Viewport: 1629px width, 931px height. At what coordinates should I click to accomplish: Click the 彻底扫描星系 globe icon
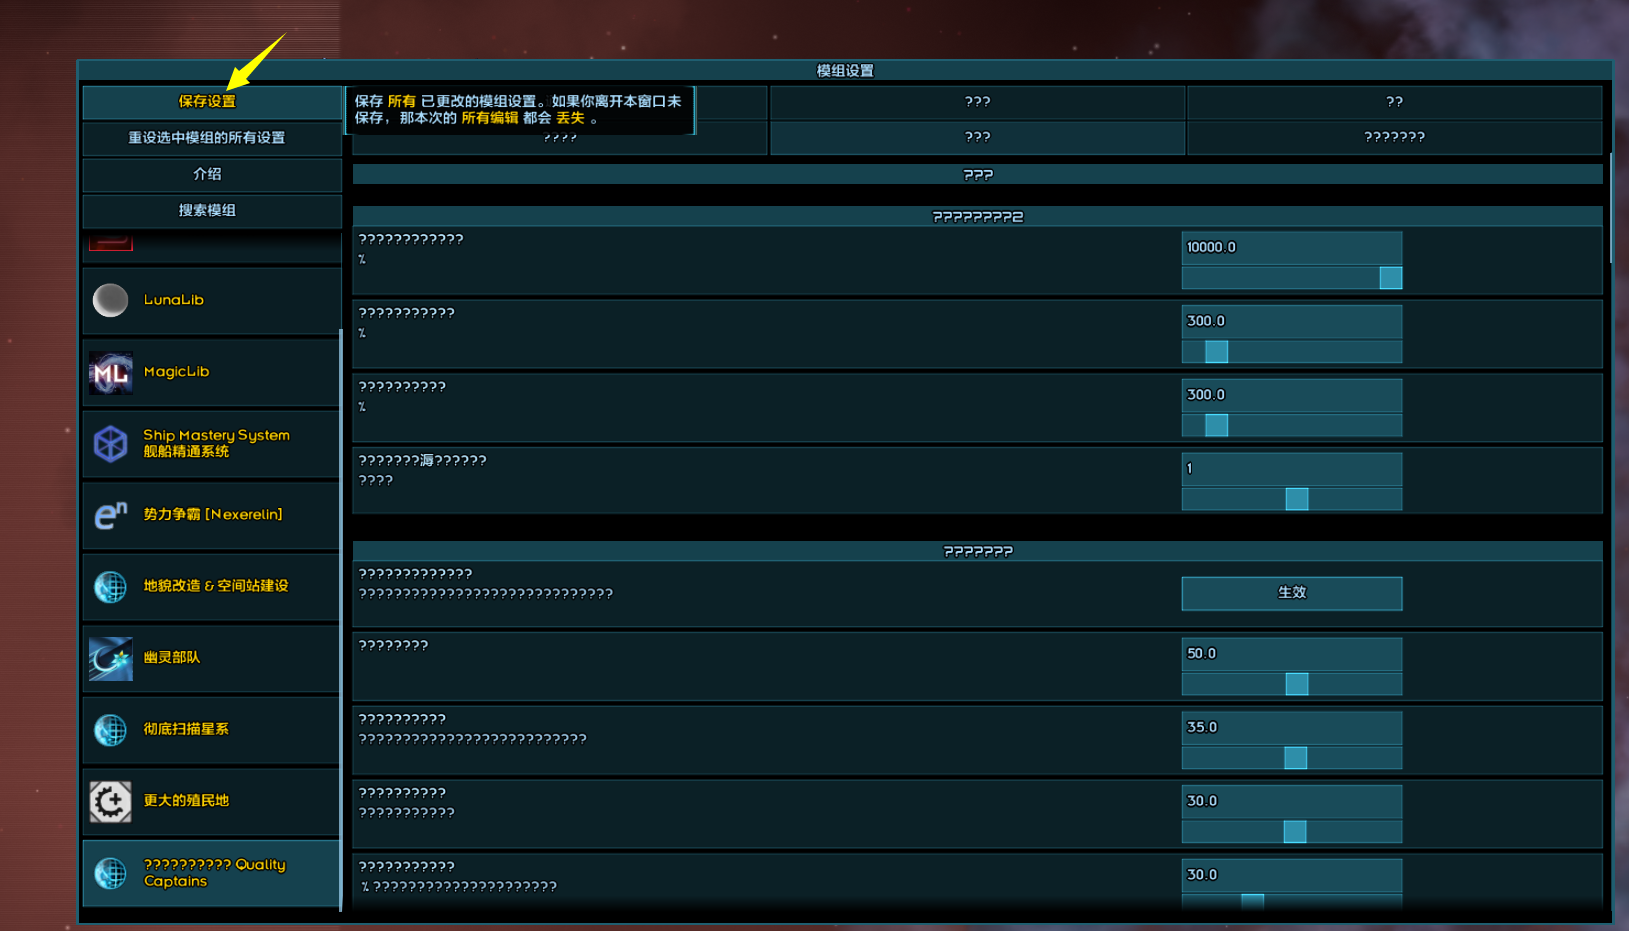pos(110,730)
